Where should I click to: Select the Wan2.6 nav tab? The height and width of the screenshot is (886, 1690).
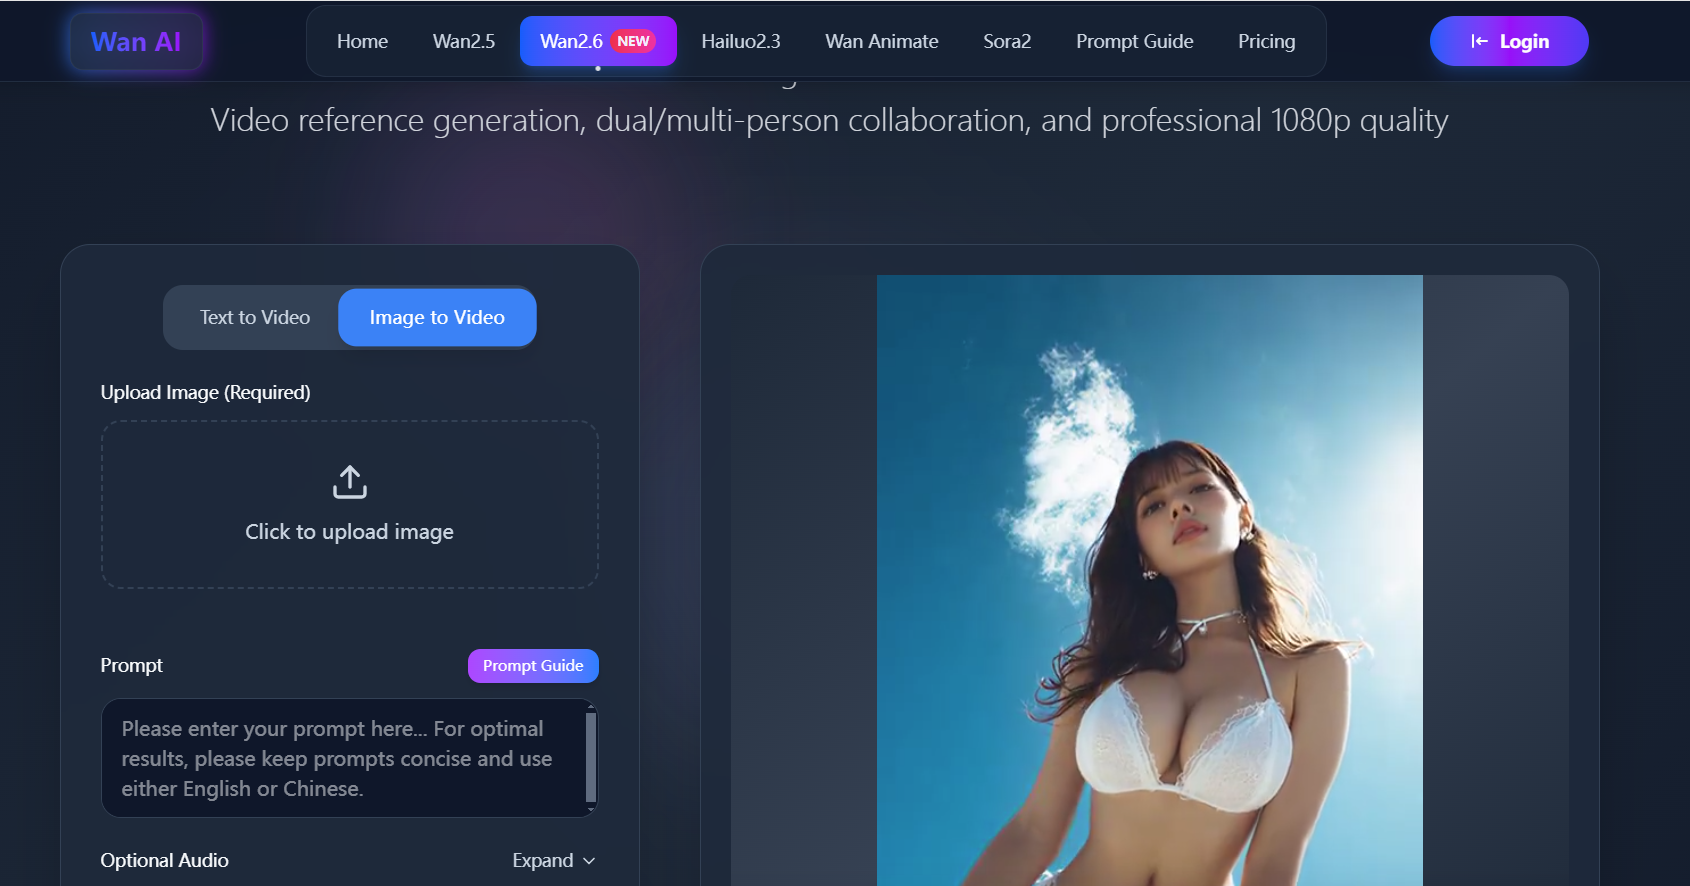tap(571, 41)
